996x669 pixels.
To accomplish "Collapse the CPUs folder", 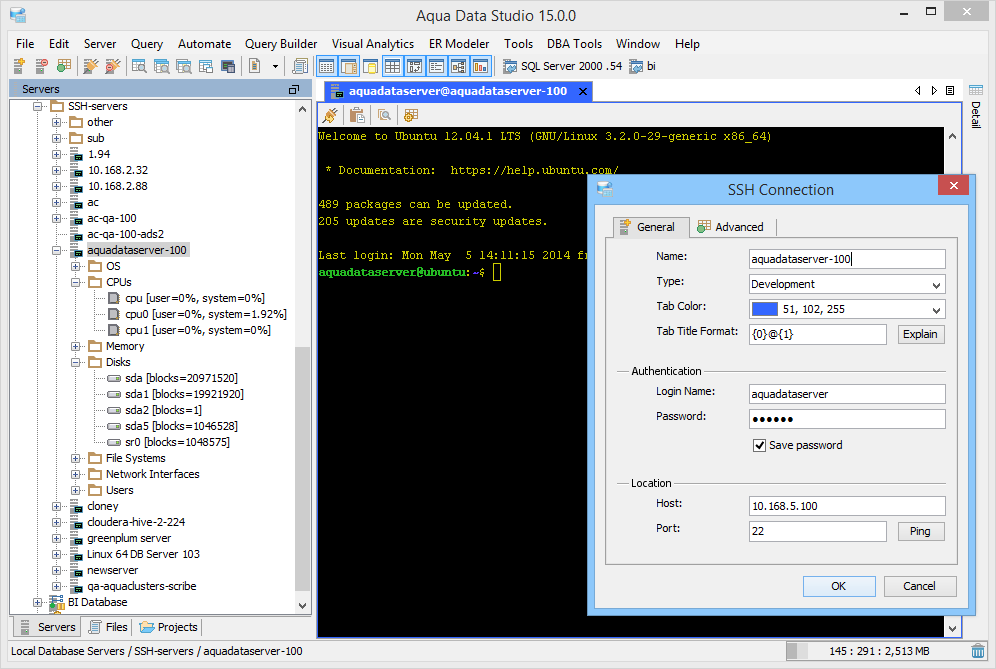I will click(75, 282).
